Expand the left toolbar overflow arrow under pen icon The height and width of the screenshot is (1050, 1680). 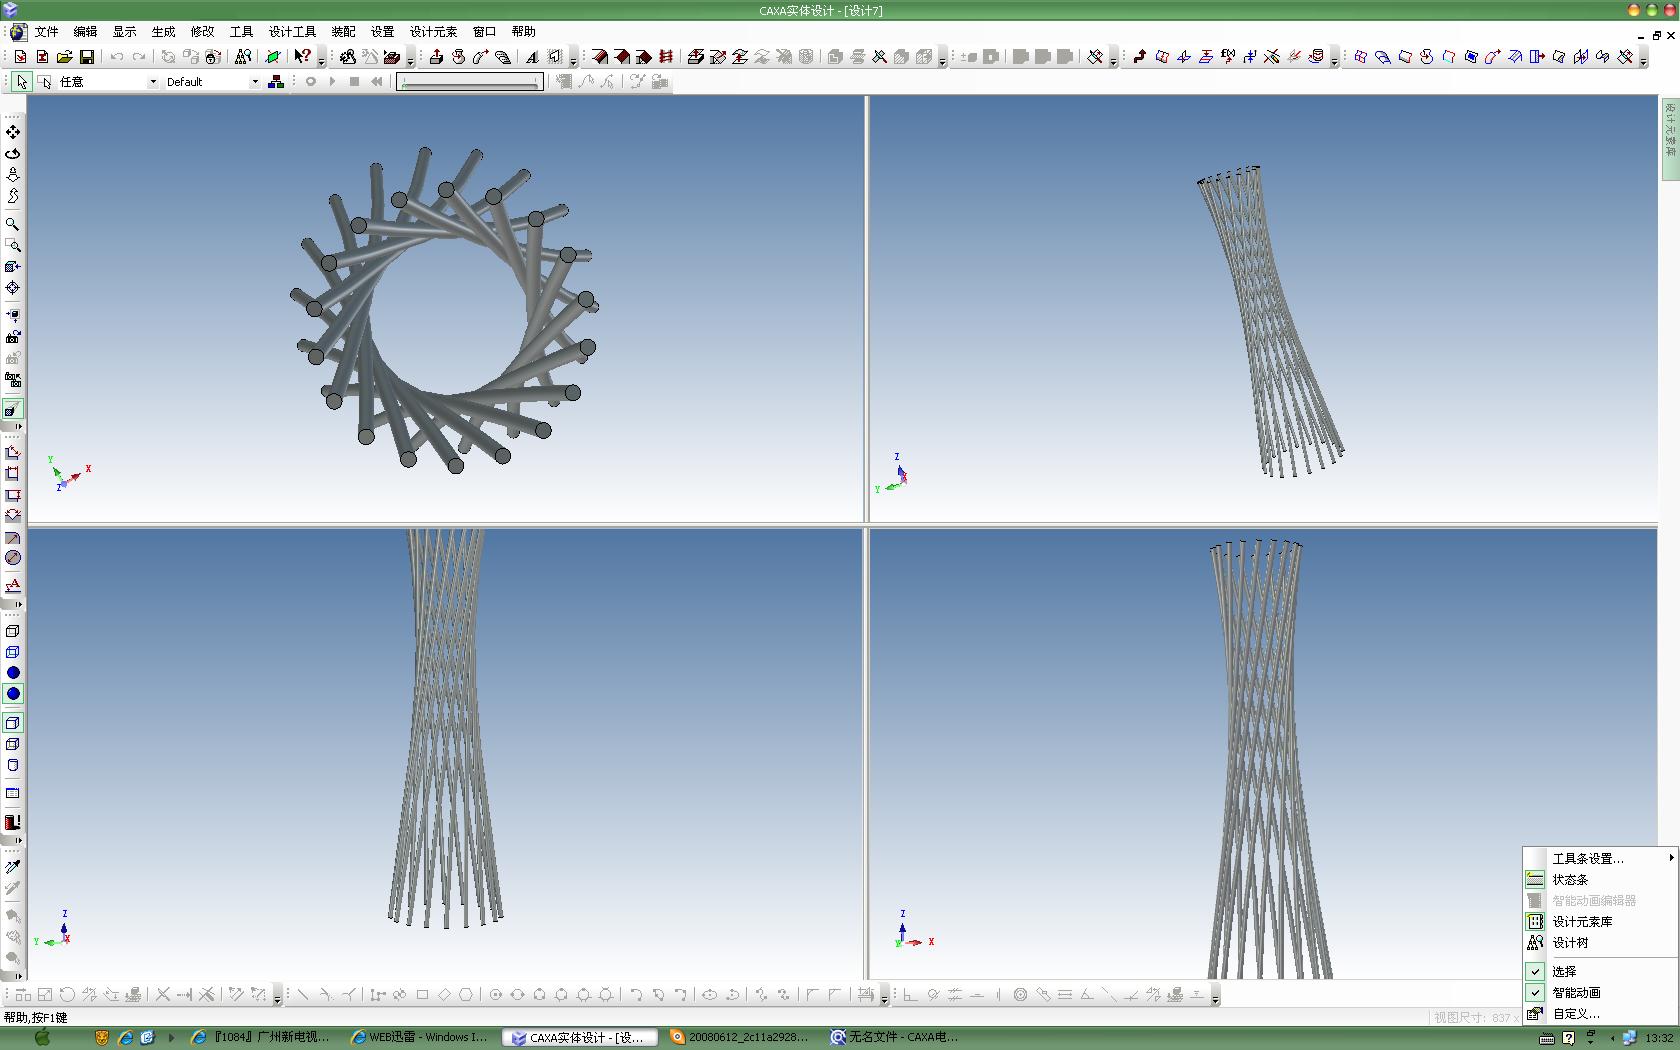18,427
